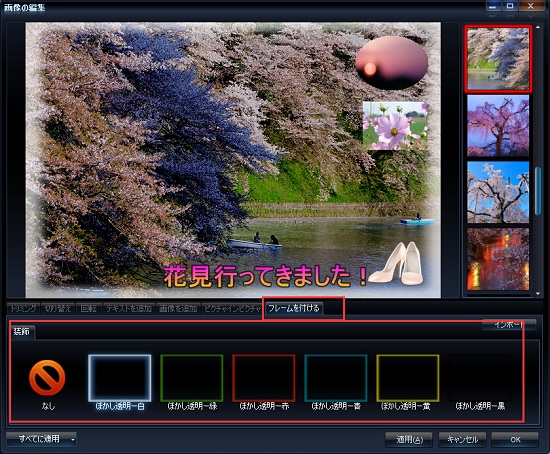Select the cosmos flower overlay picture
550x454 pixels.
395,126
